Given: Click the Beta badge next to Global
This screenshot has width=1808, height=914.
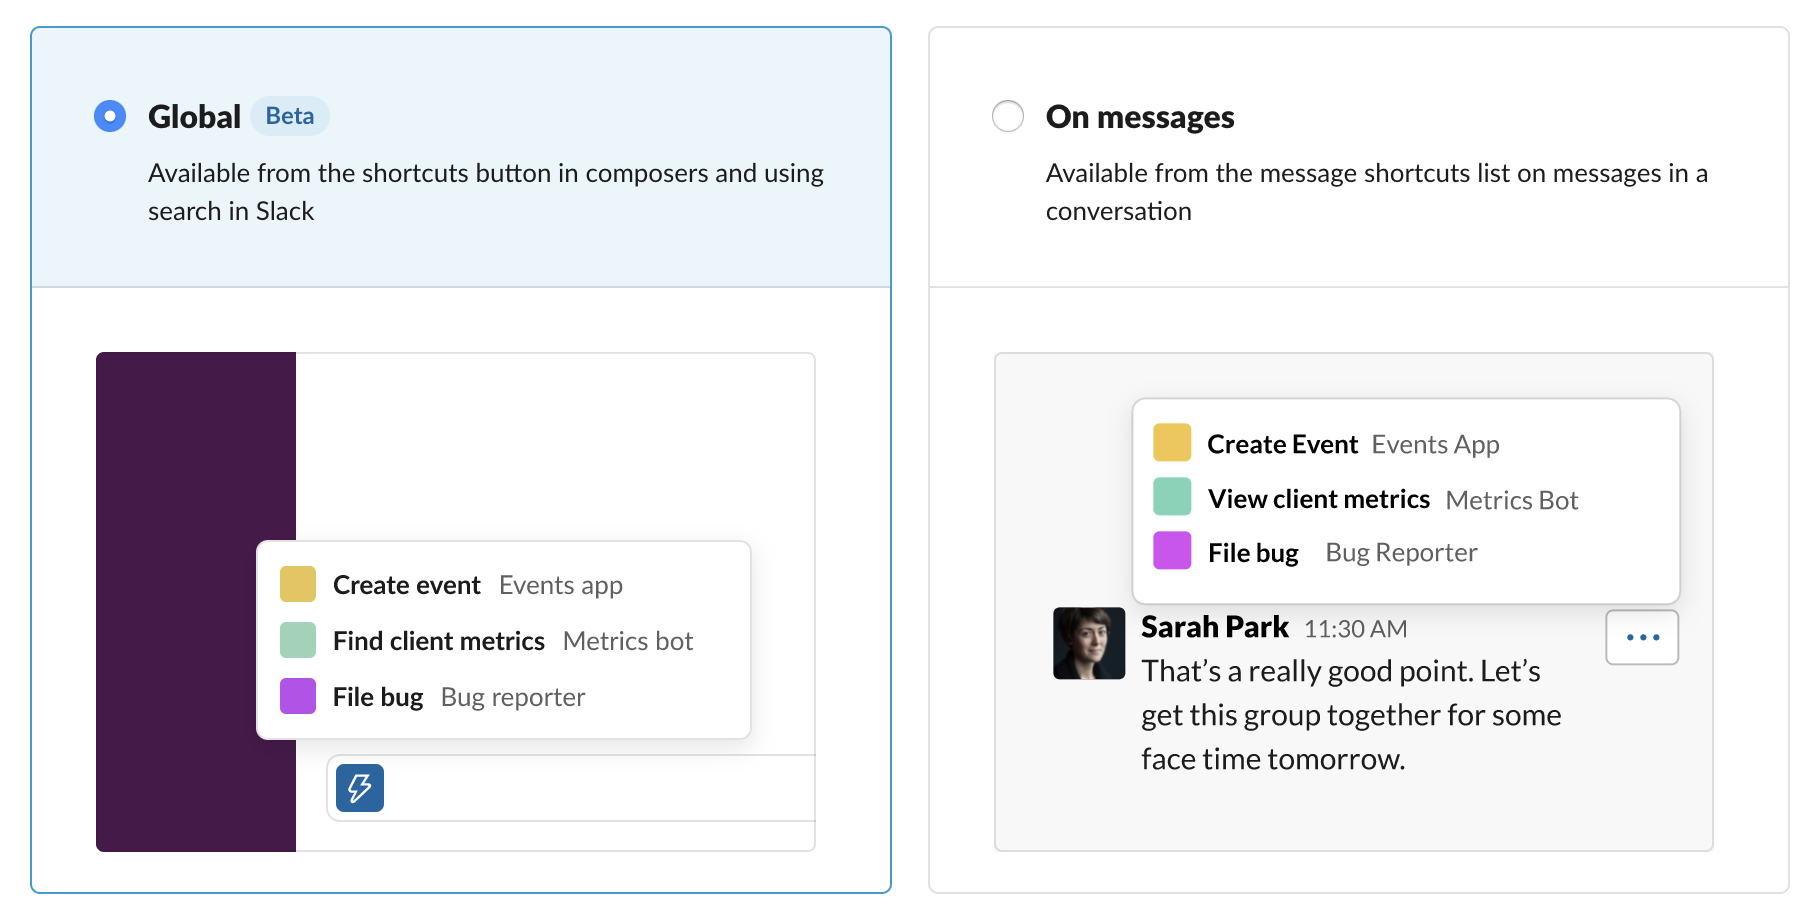Looking at the screenshot, I should (290, 116).
